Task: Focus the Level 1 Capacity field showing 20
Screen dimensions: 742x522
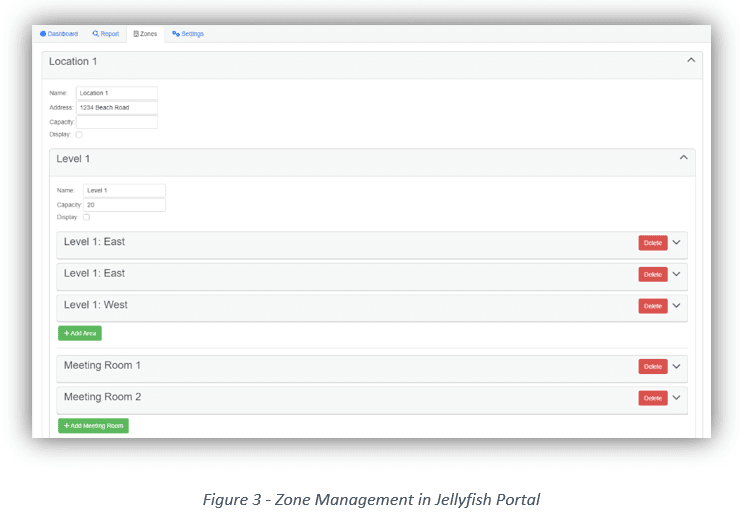Action: point(124,205)
